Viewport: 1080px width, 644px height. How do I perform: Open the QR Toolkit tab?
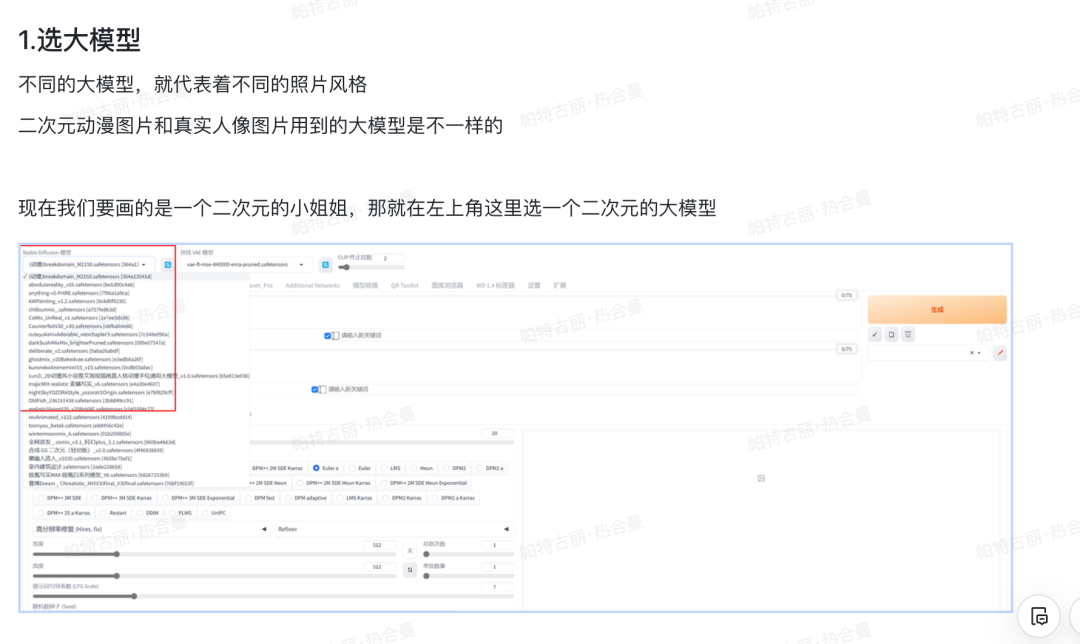pyautogui.click(x=404, y=285)
